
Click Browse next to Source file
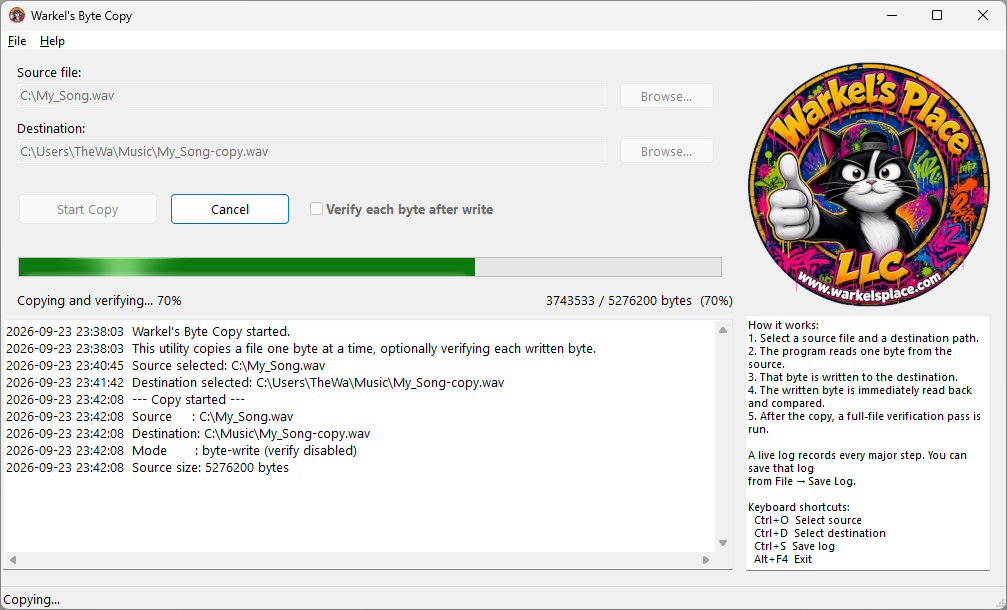[x=667, y=96]
